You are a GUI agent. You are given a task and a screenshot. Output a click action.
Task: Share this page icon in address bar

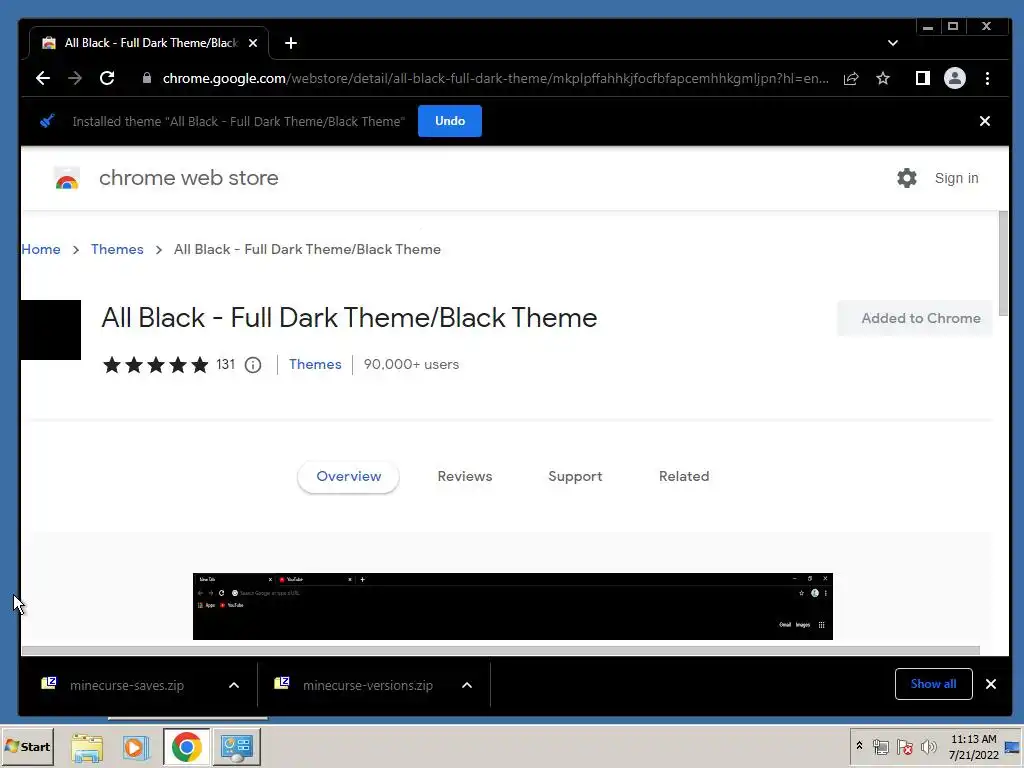click(x=851, y=78)
